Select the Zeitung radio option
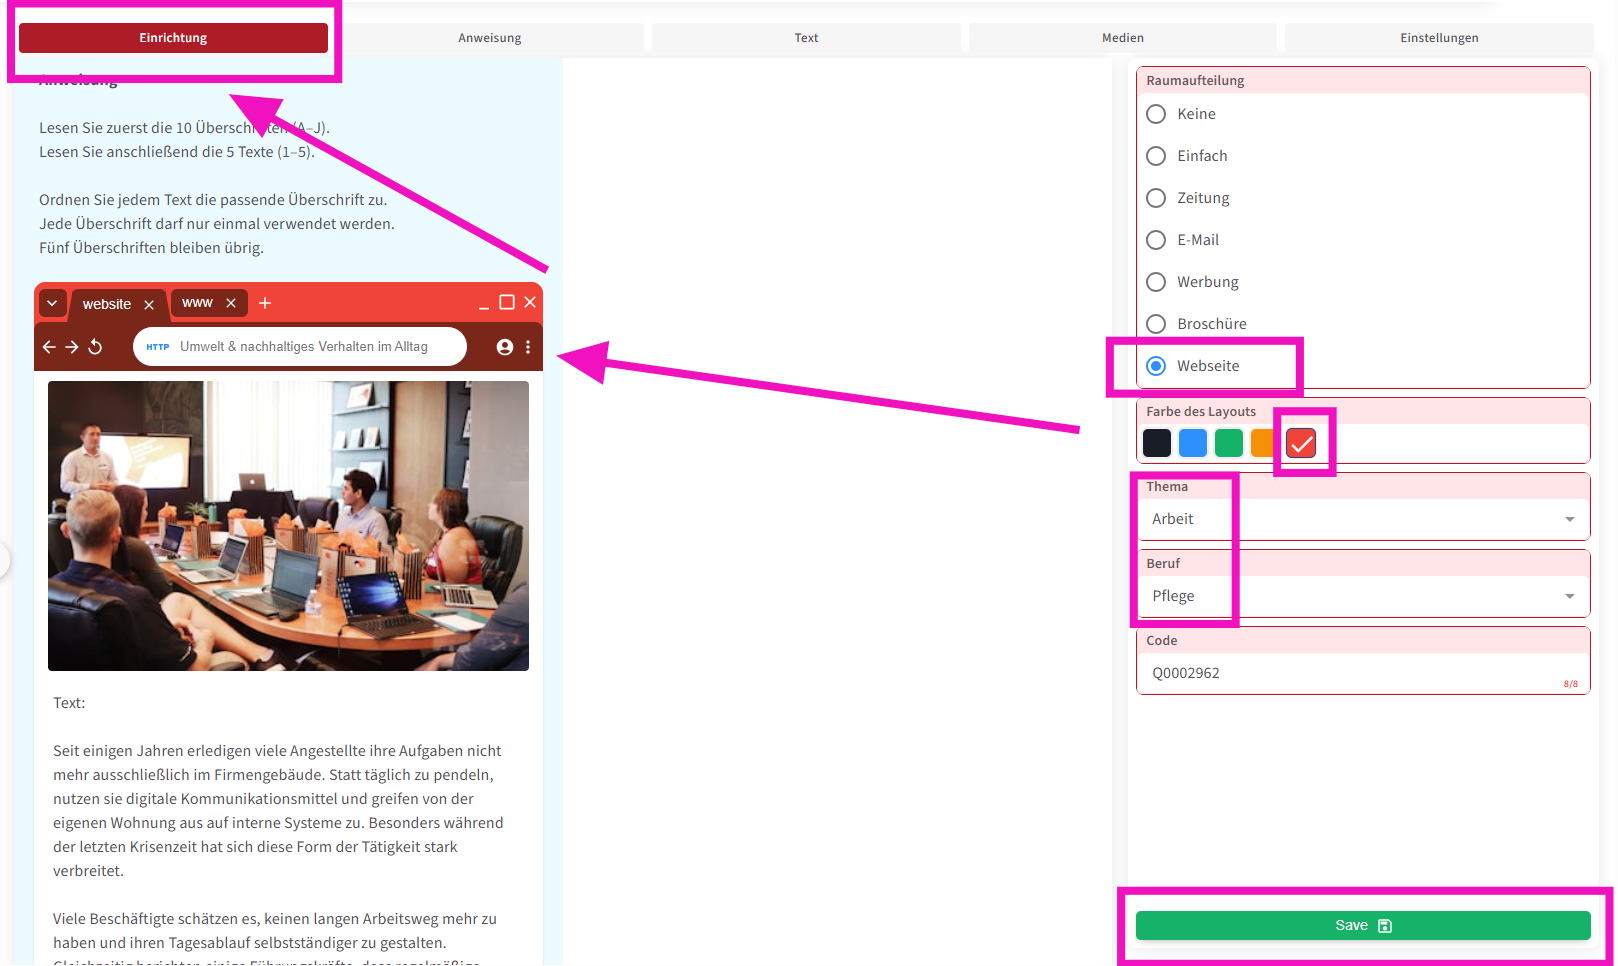The width and height of the screenshot is (1618, 966). [1156, 198]
